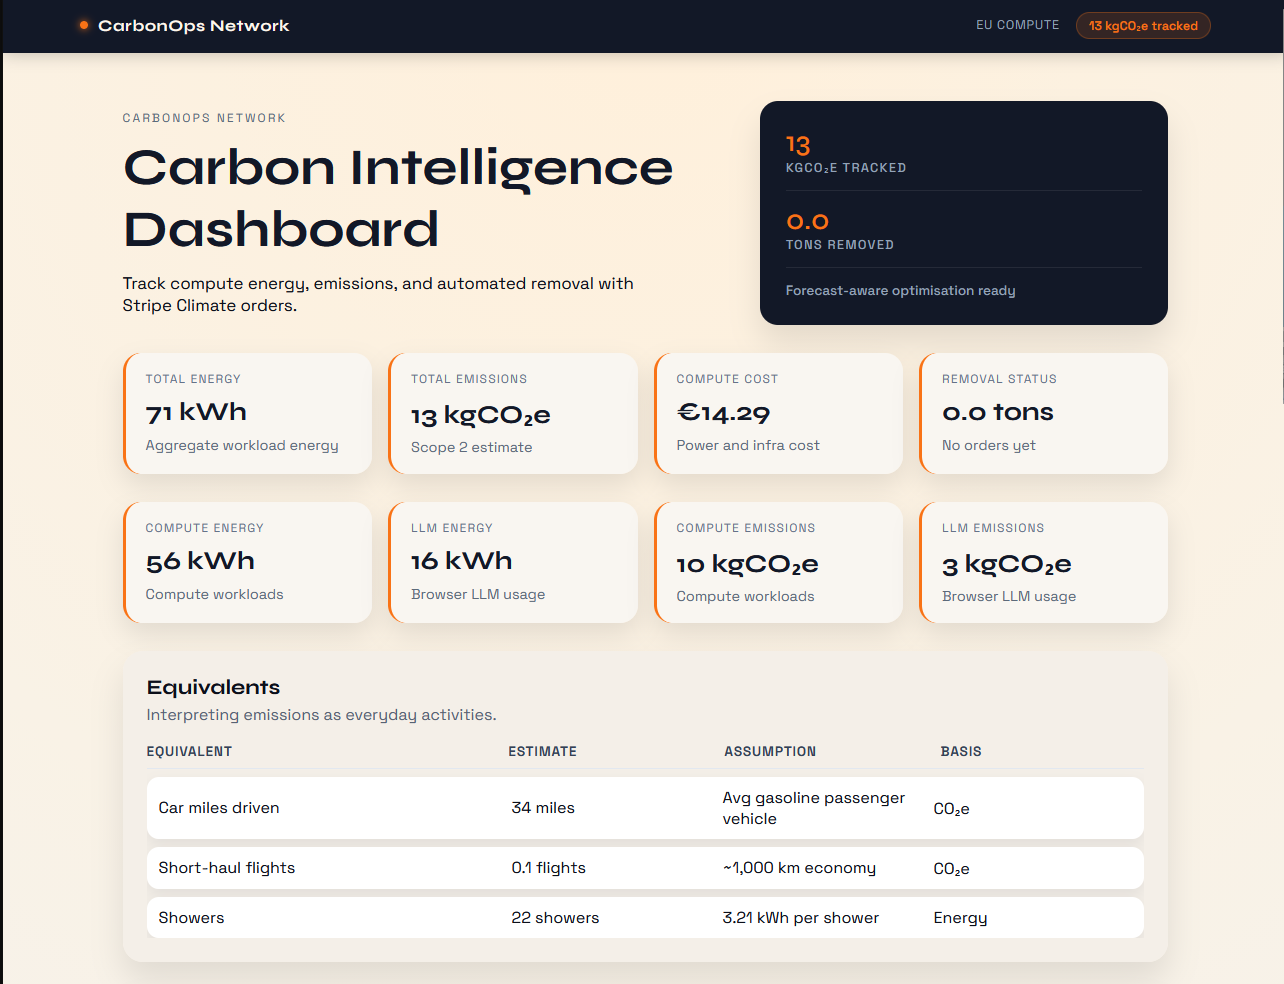Click the COMPUTE COST €14.29 card
1284x984 pixels.
coord(778,412)
